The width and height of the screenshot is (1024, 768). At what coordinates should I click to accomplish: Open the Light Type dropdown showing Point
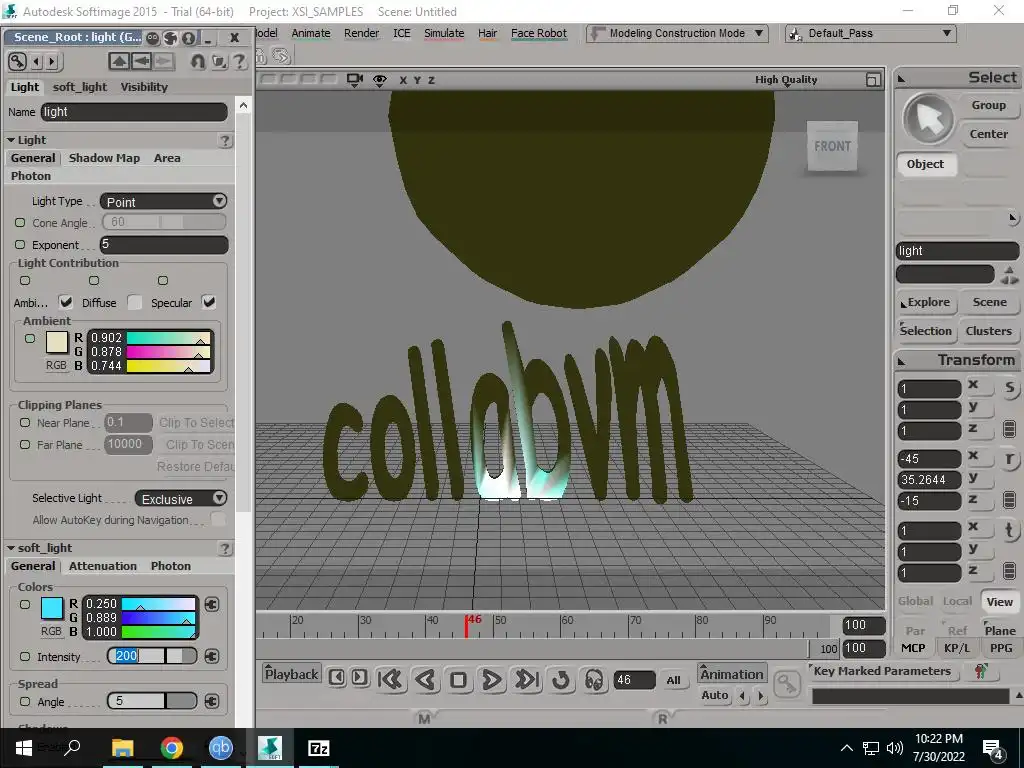pyautogui.click(x=163, y=202)
